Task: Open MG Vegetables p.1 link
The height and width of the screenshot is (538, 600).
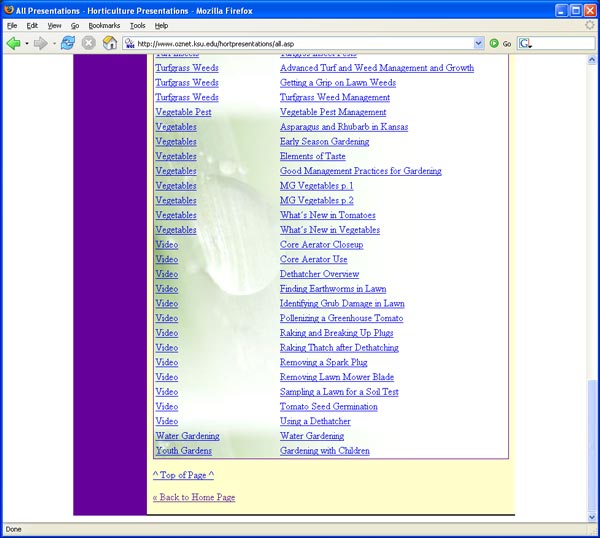Action: (x=316, y=186)
